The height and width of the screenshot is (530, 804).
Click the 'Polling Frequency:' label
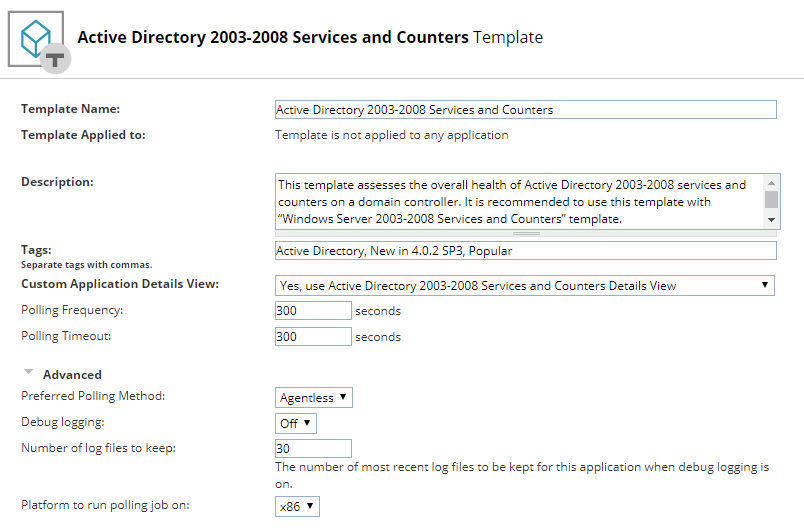(72, 310)
